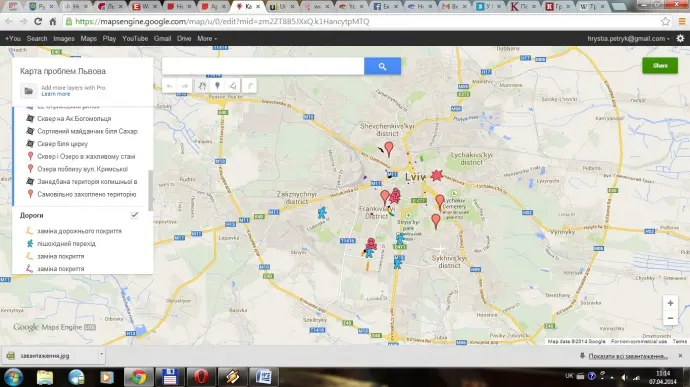Select заміна дорожнього покриття item
Viewport: 690px width, 387px height.
(x=79, y=231)
